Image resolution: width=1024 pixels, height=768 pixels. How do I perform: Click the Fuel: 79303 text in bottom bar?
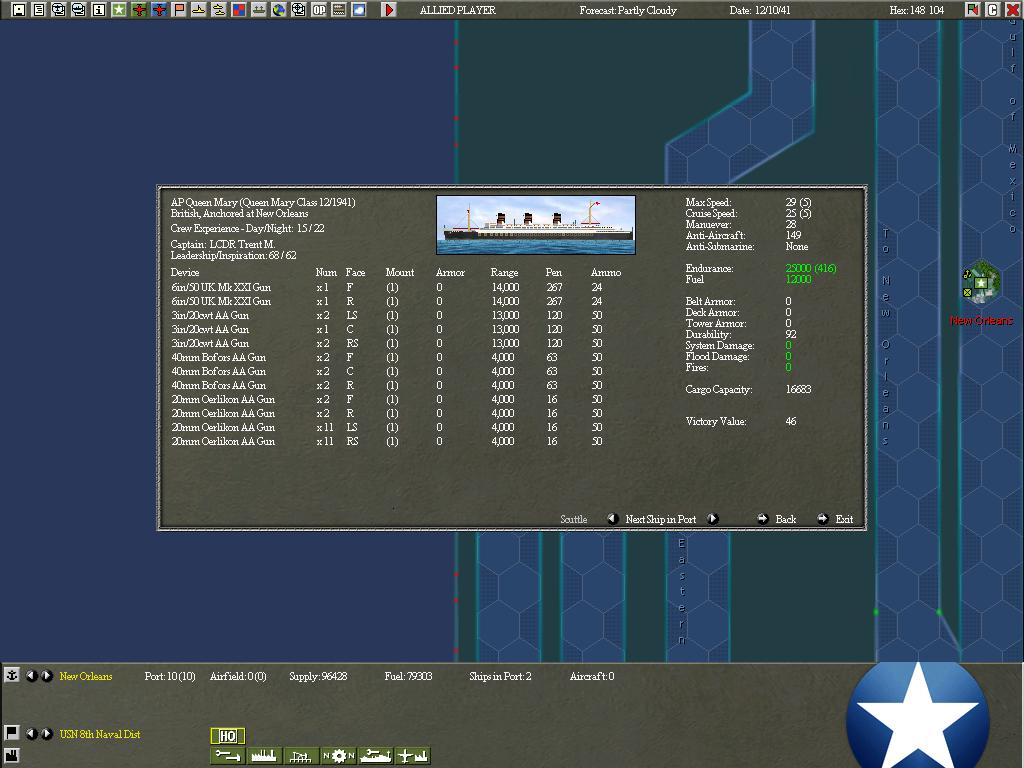tap(408, 676)
